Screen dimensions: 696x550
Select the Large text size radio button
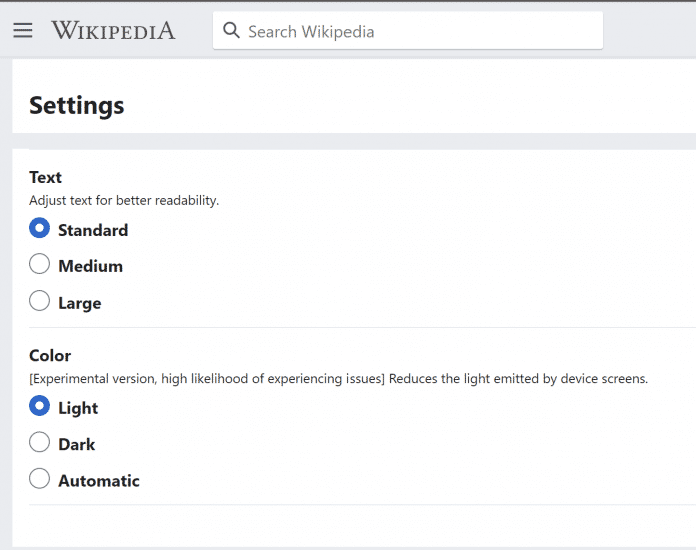point(40,300)
